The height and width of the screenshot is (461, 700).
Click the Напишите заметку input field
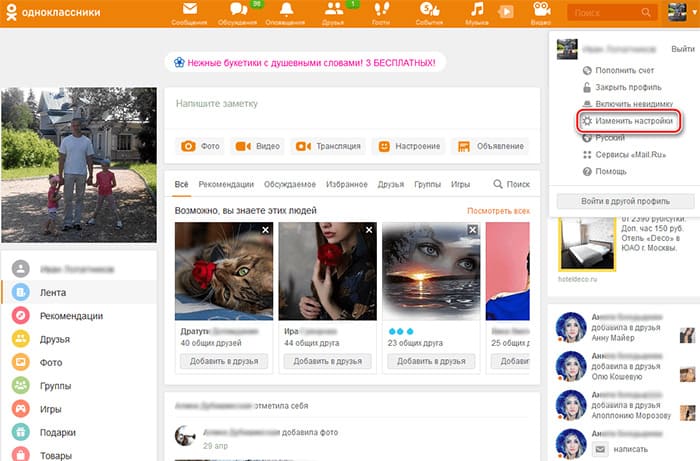coord(352,104)
